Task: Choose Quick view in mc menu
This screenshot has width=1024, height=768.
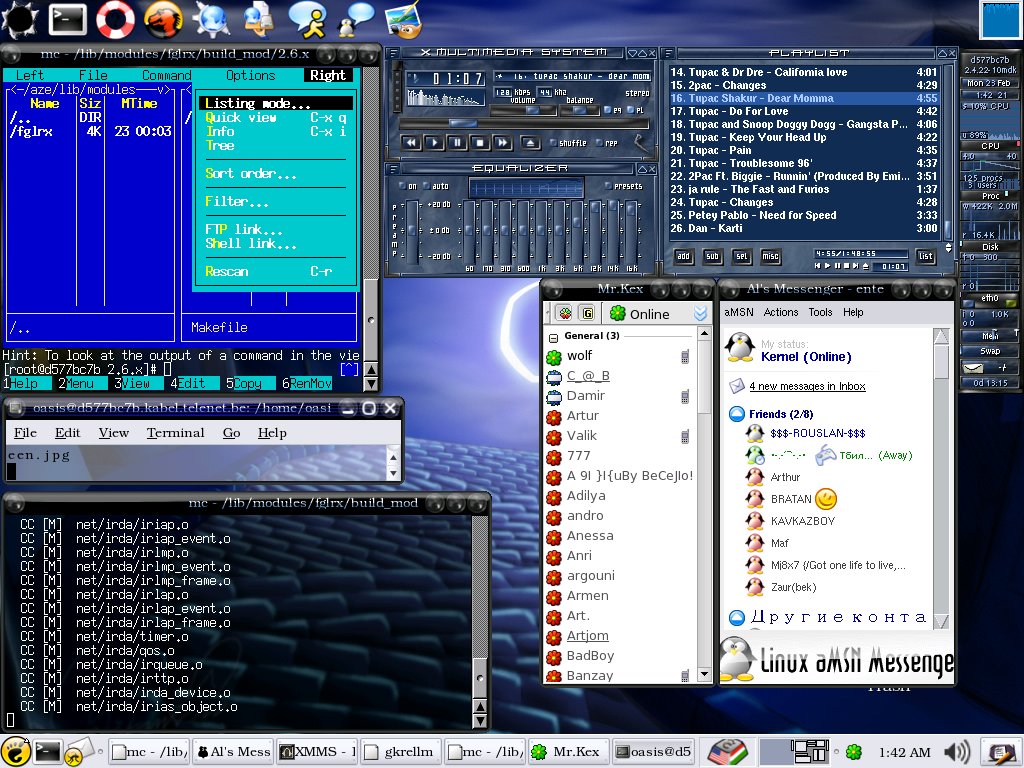Action: pyautogui.click(x=276, y=118)
